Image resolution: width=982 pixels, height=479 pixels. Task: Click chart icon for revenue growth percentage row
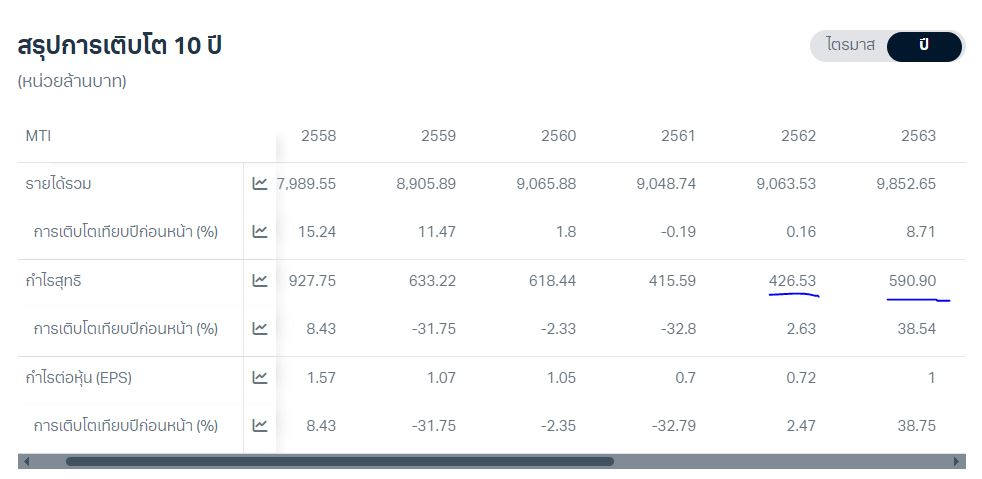pyautogui.click(x=260, y=232)
